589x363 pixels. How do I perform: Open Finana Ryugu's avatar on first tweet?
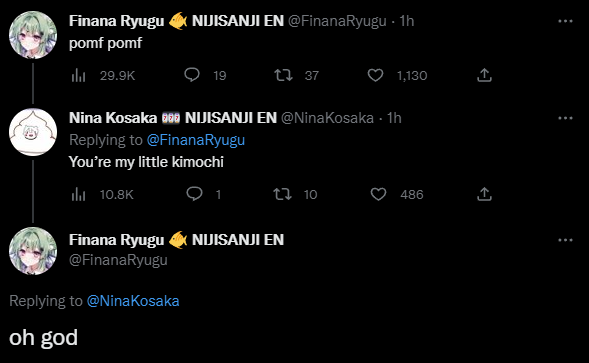[33, 35]
